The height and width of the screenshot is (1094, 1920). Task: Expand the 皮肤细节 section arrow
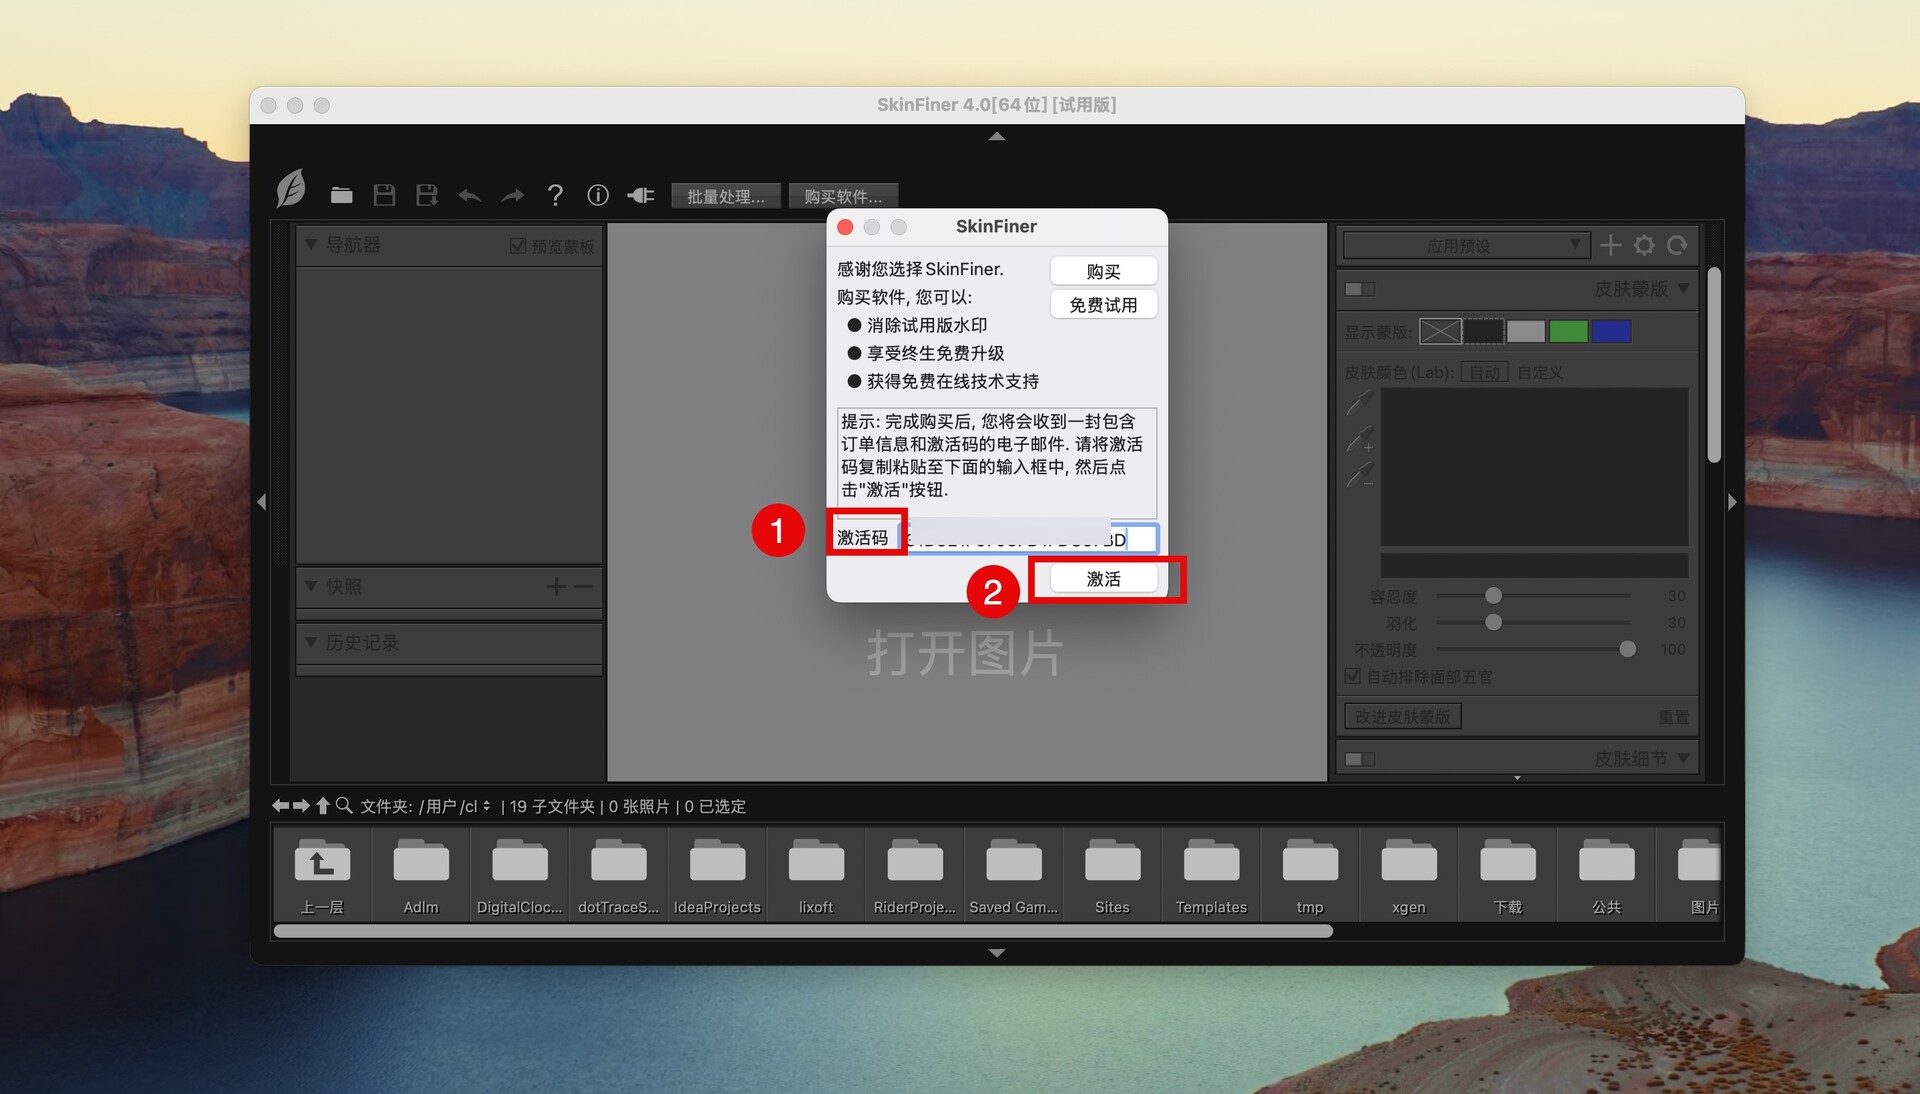1683,758
